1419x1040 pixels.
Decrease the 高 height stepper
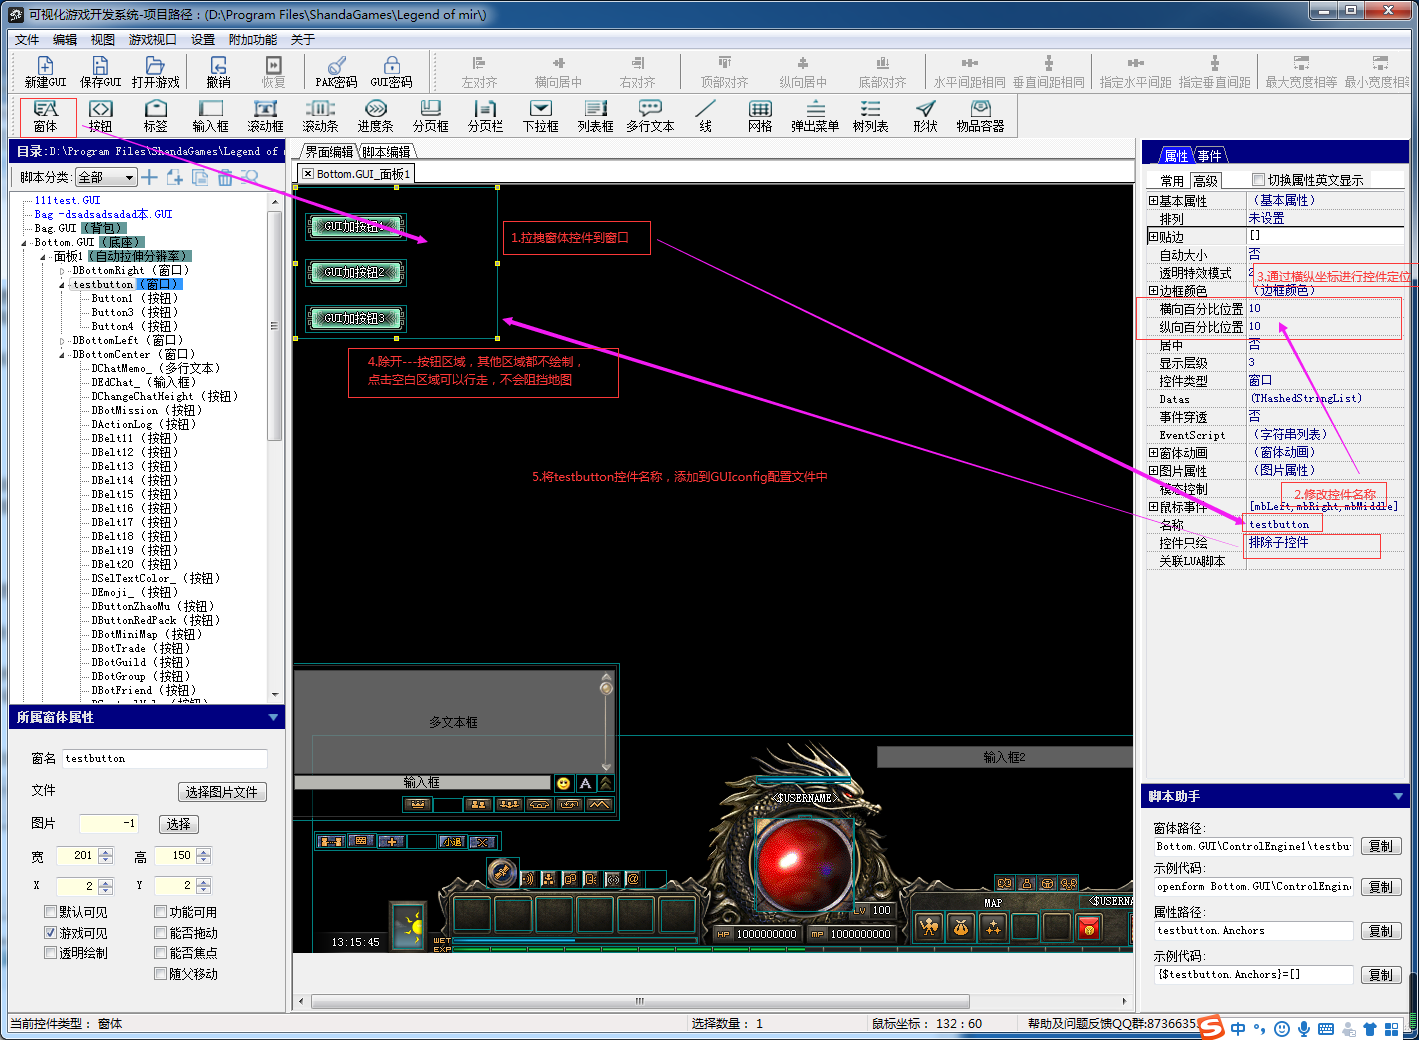tap(204, 859)
